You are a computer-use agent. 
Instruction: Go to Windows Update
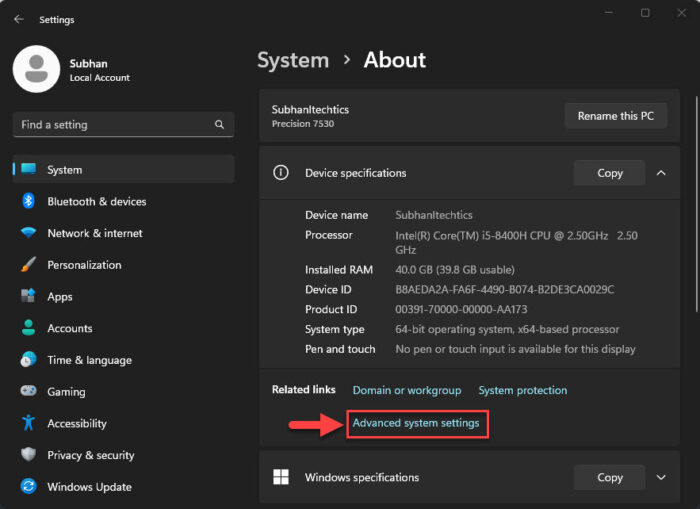coord(124,486)
